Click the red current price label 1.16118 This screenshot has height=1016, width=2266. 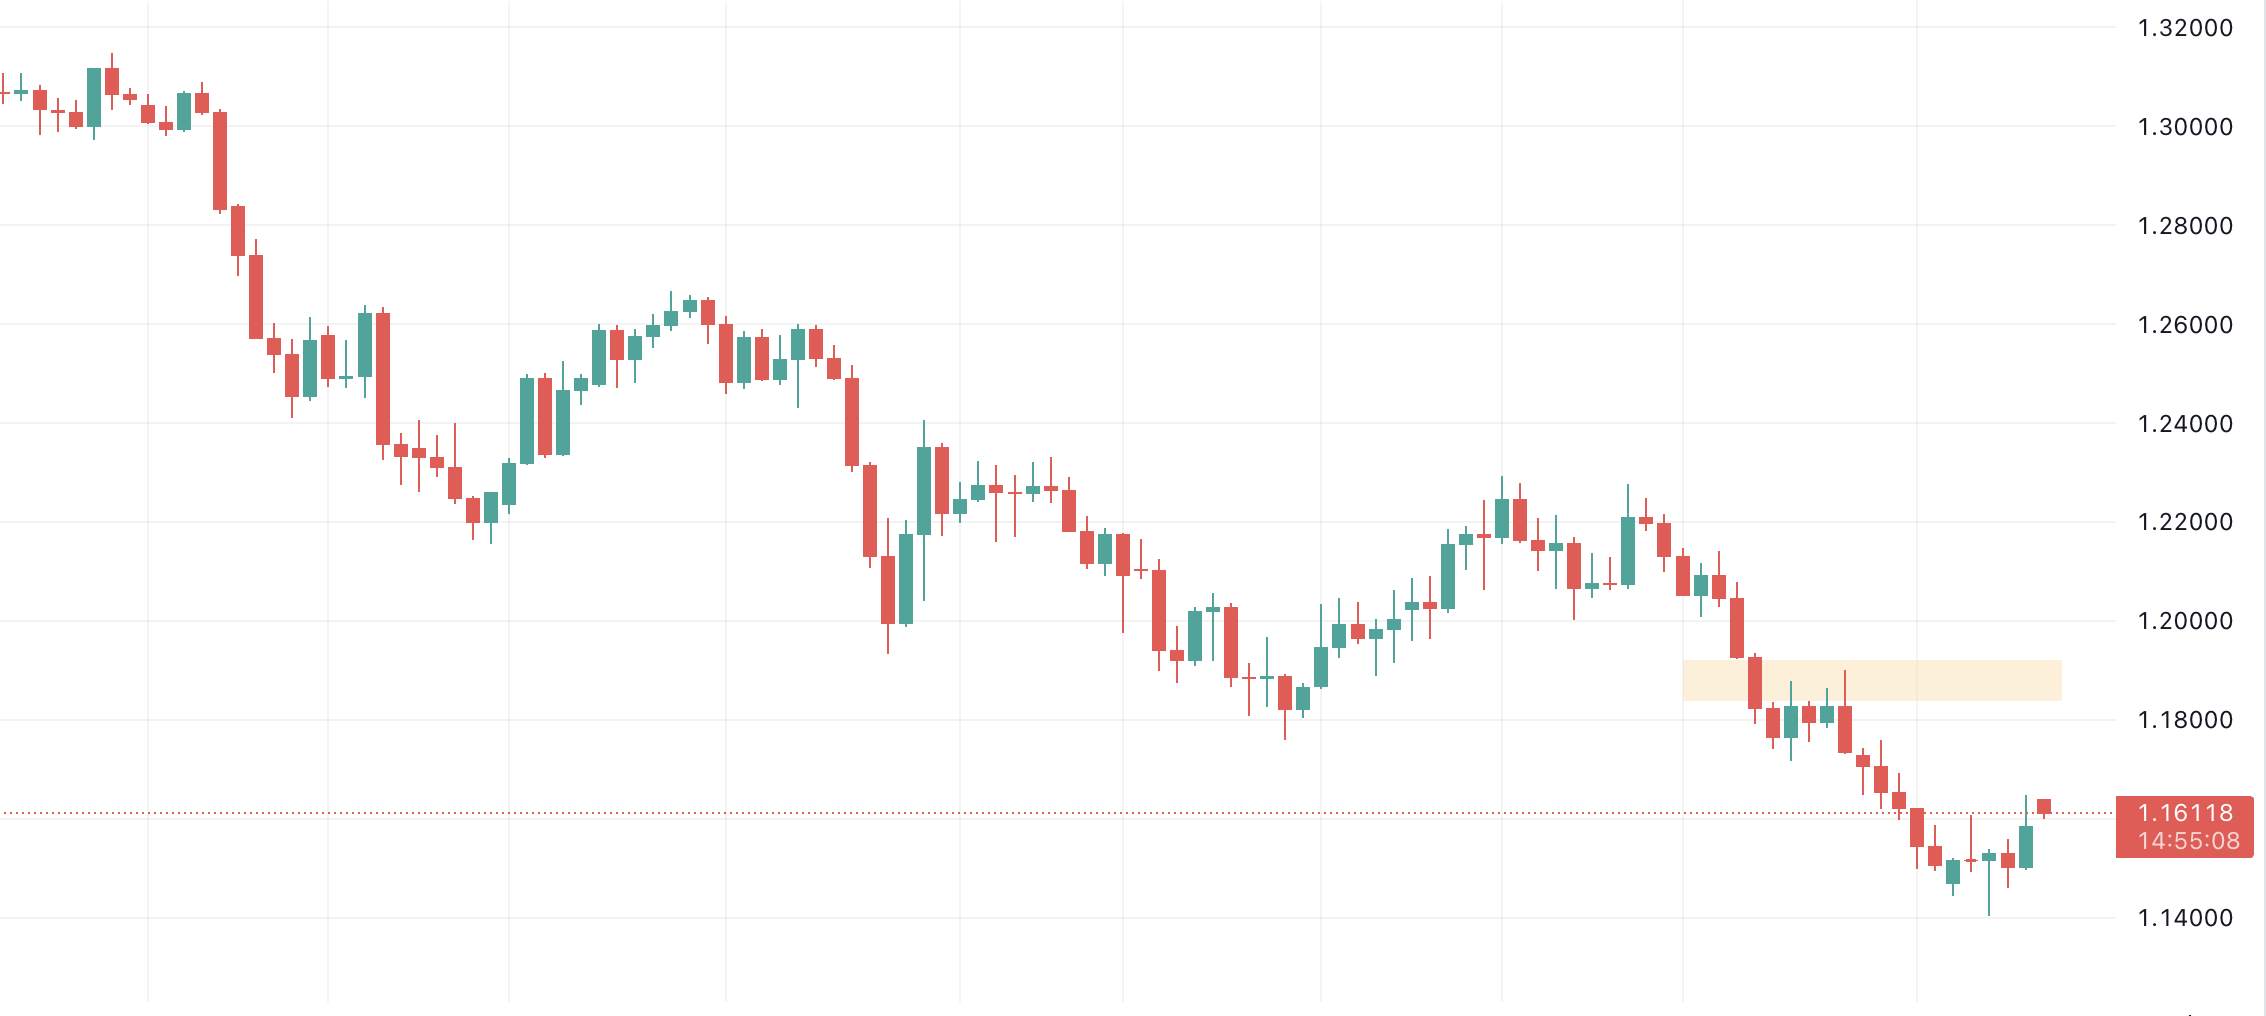[2184, 813]
